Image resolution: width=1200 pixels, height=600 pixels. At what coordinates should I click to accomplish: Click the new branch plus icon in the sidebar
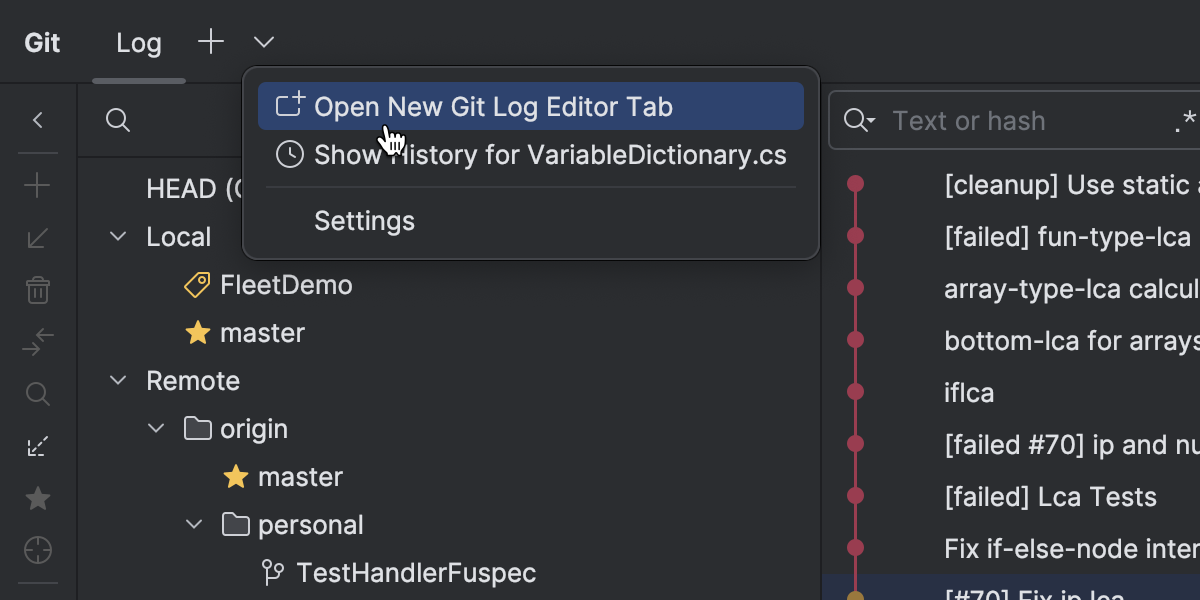click(x=38, y=185)
